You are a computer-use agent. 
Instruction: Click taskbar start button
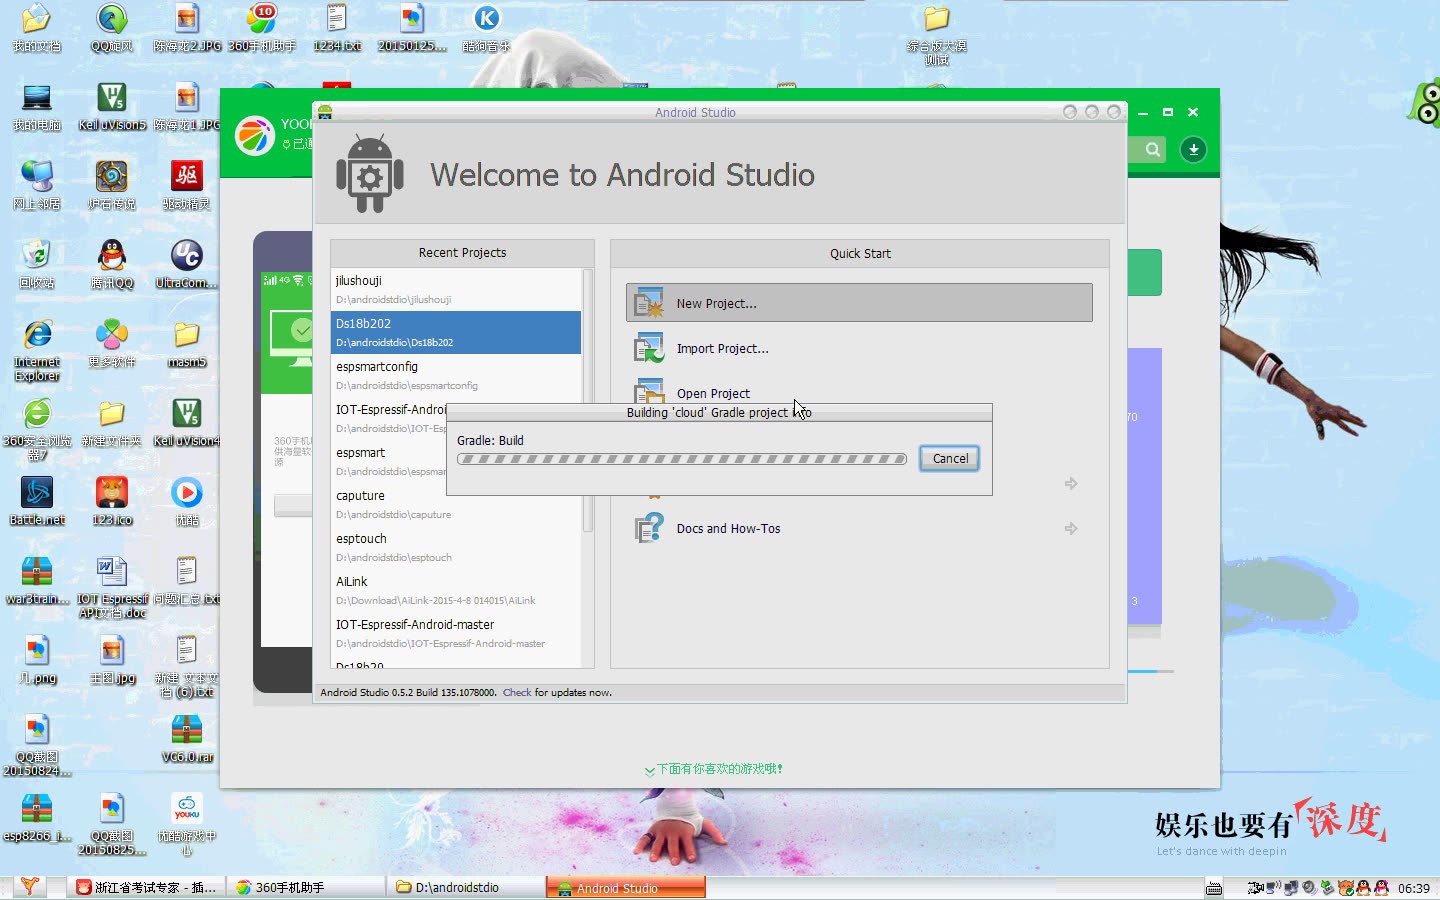29,886
